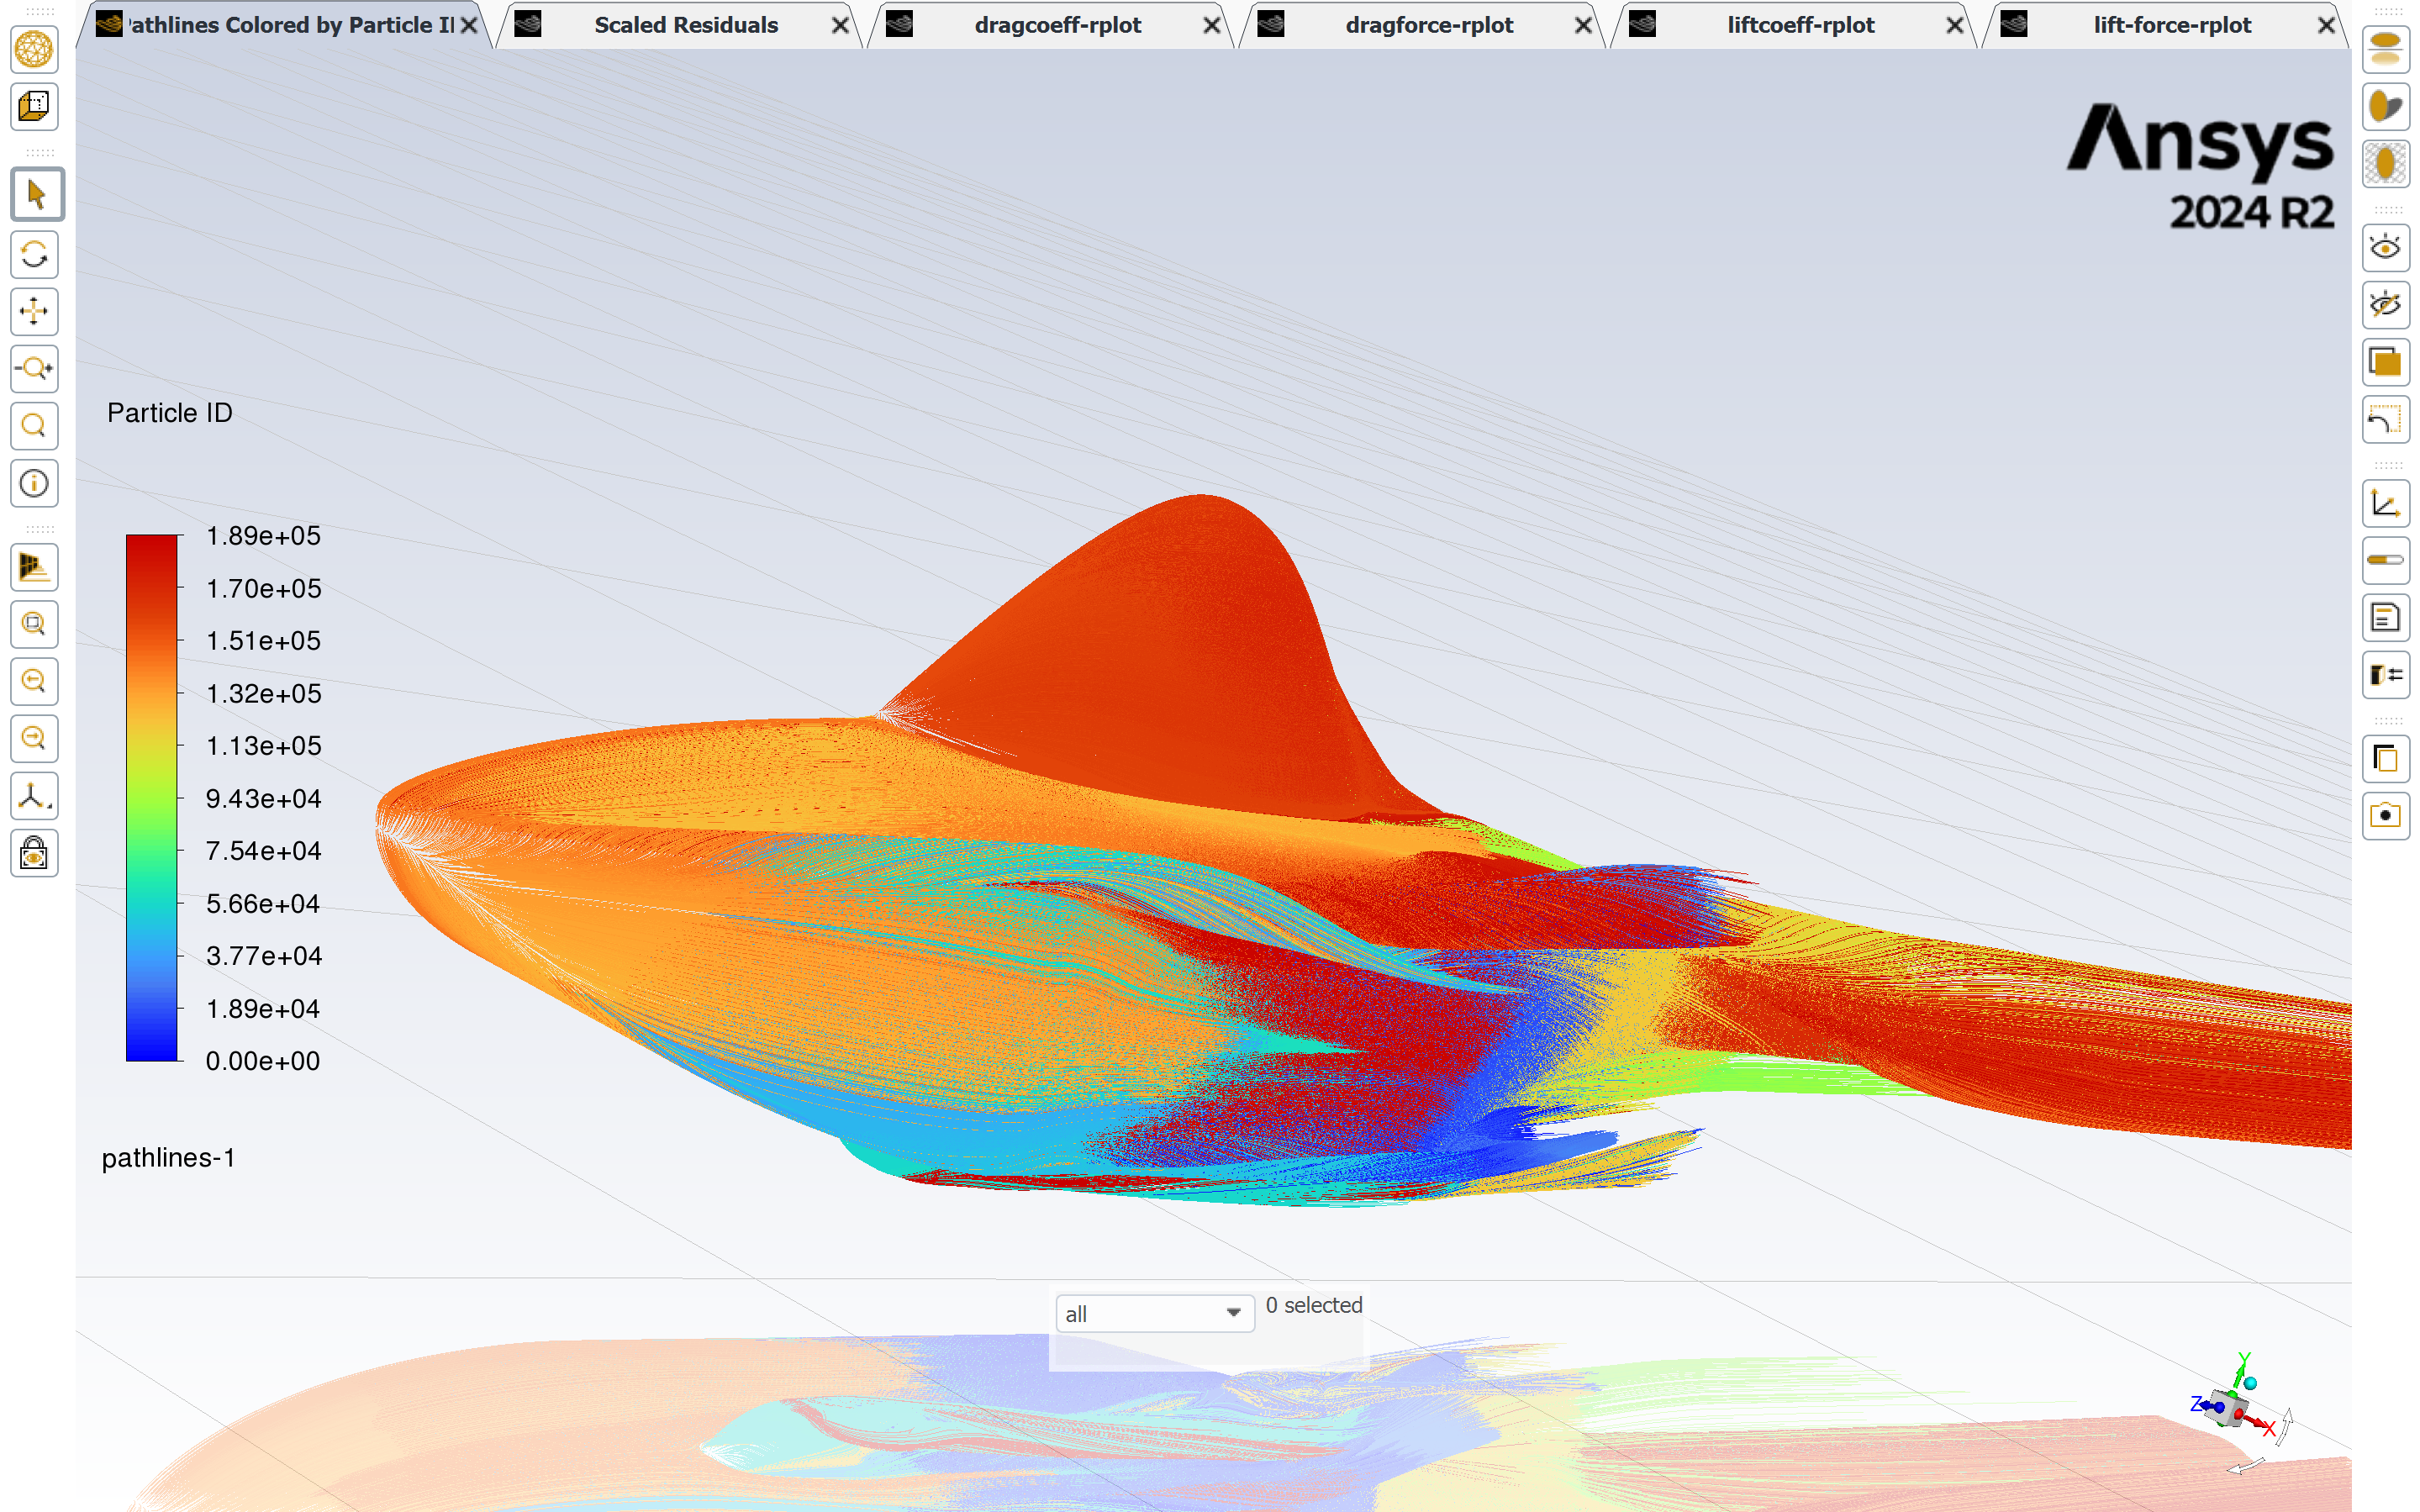Click the fit to window zoom icon

click(x=34, y=624)
